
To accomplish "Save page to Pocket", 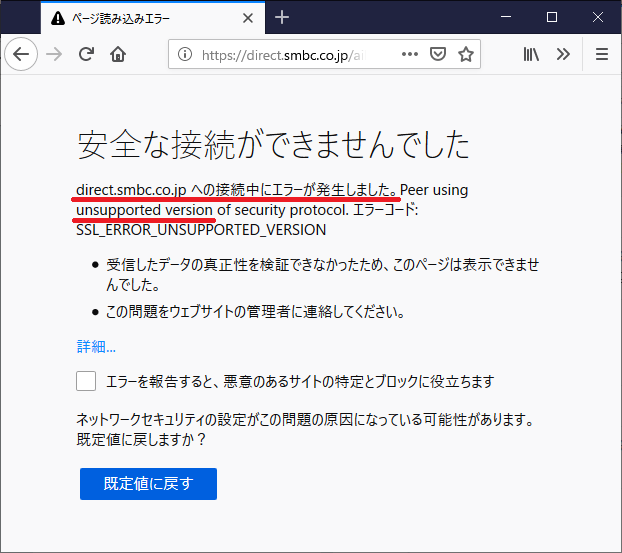I will click(x=438, y=54).
